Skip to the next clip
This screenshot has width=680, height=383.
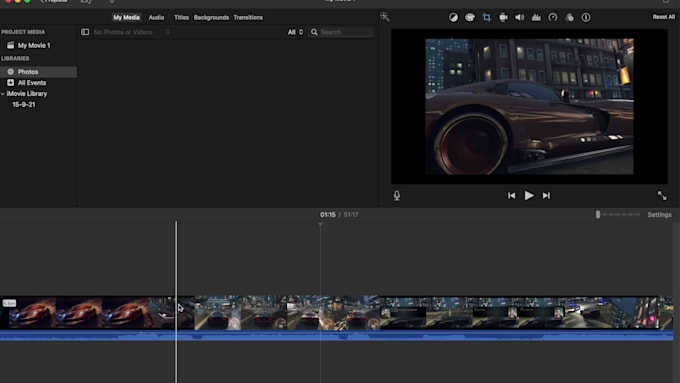click(546, 196)
